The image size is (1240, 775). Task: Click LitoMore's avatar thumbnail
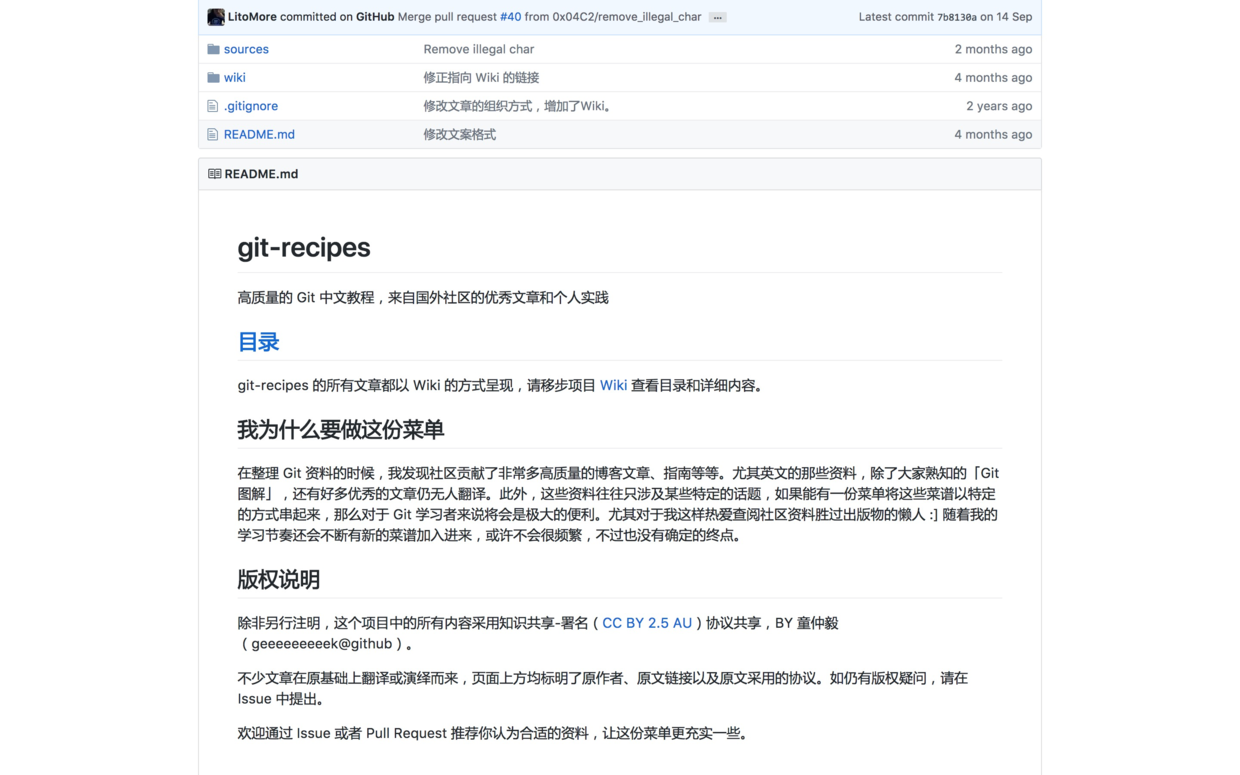pos(215,17)
